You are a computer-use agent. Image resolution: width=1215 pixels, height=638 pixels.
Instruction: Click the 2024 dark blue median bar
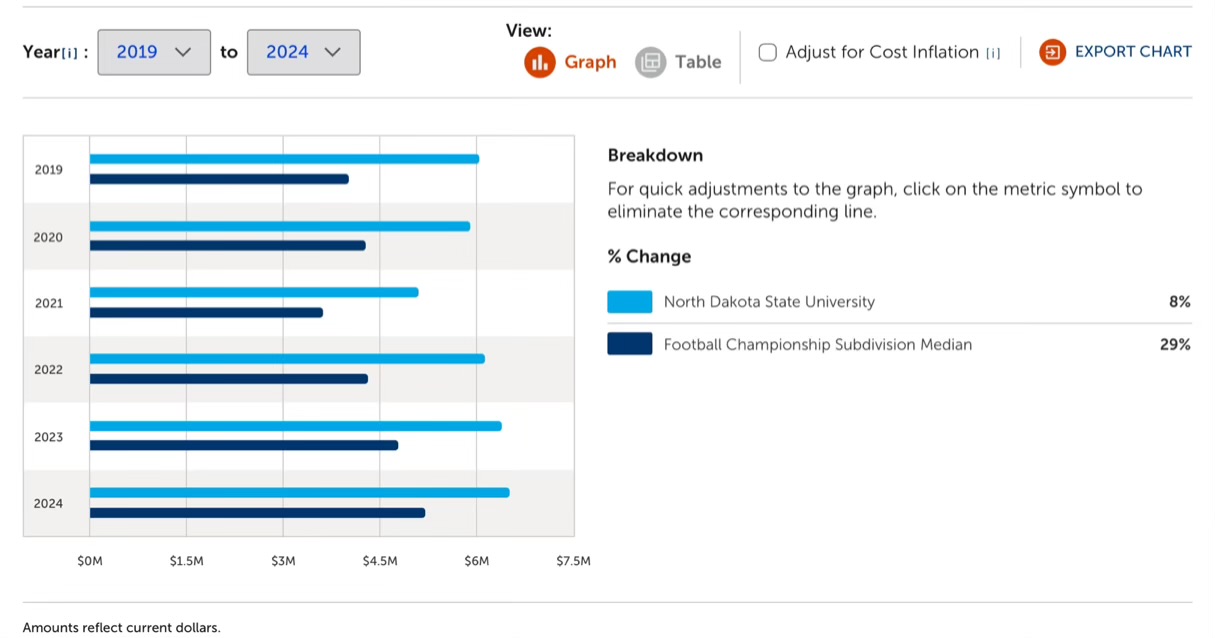click(x=257, y=513)
